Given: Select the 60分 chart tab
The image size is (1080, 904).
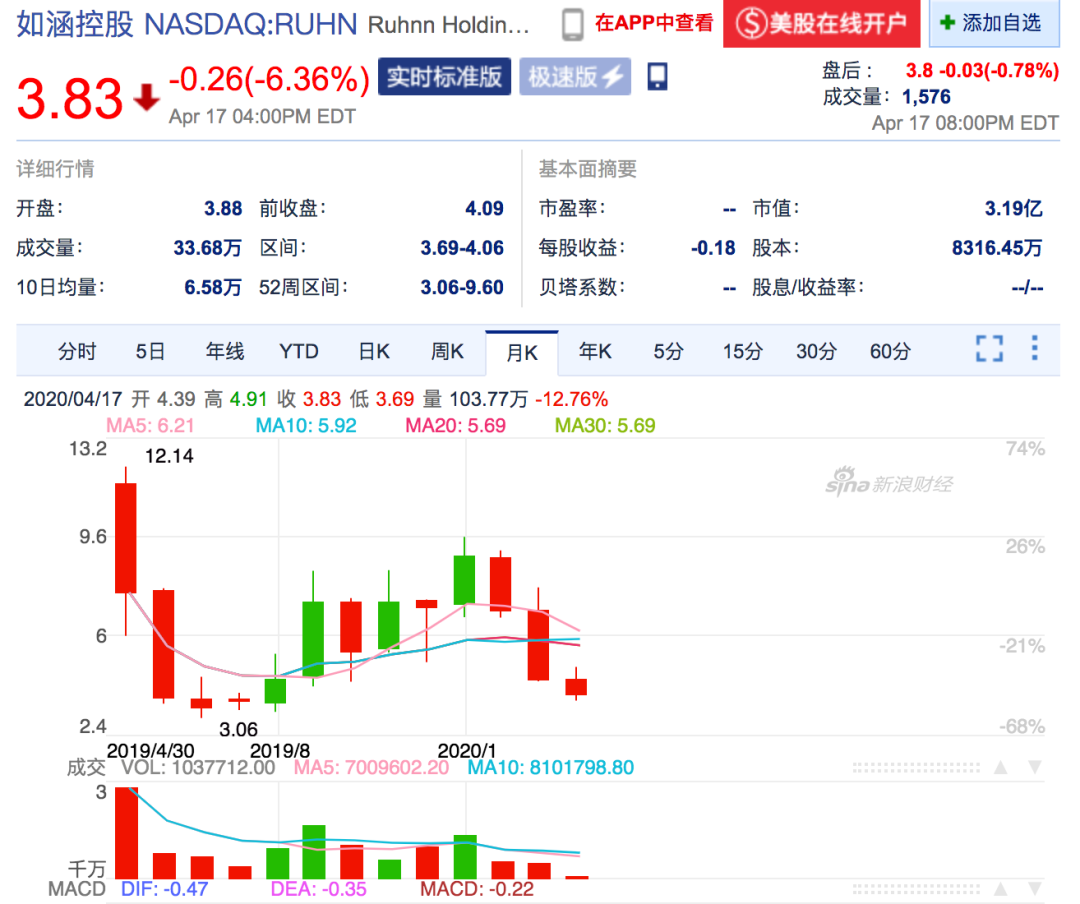Looking at the screenshot, I should pyautogui.click(x=890, y=351).
